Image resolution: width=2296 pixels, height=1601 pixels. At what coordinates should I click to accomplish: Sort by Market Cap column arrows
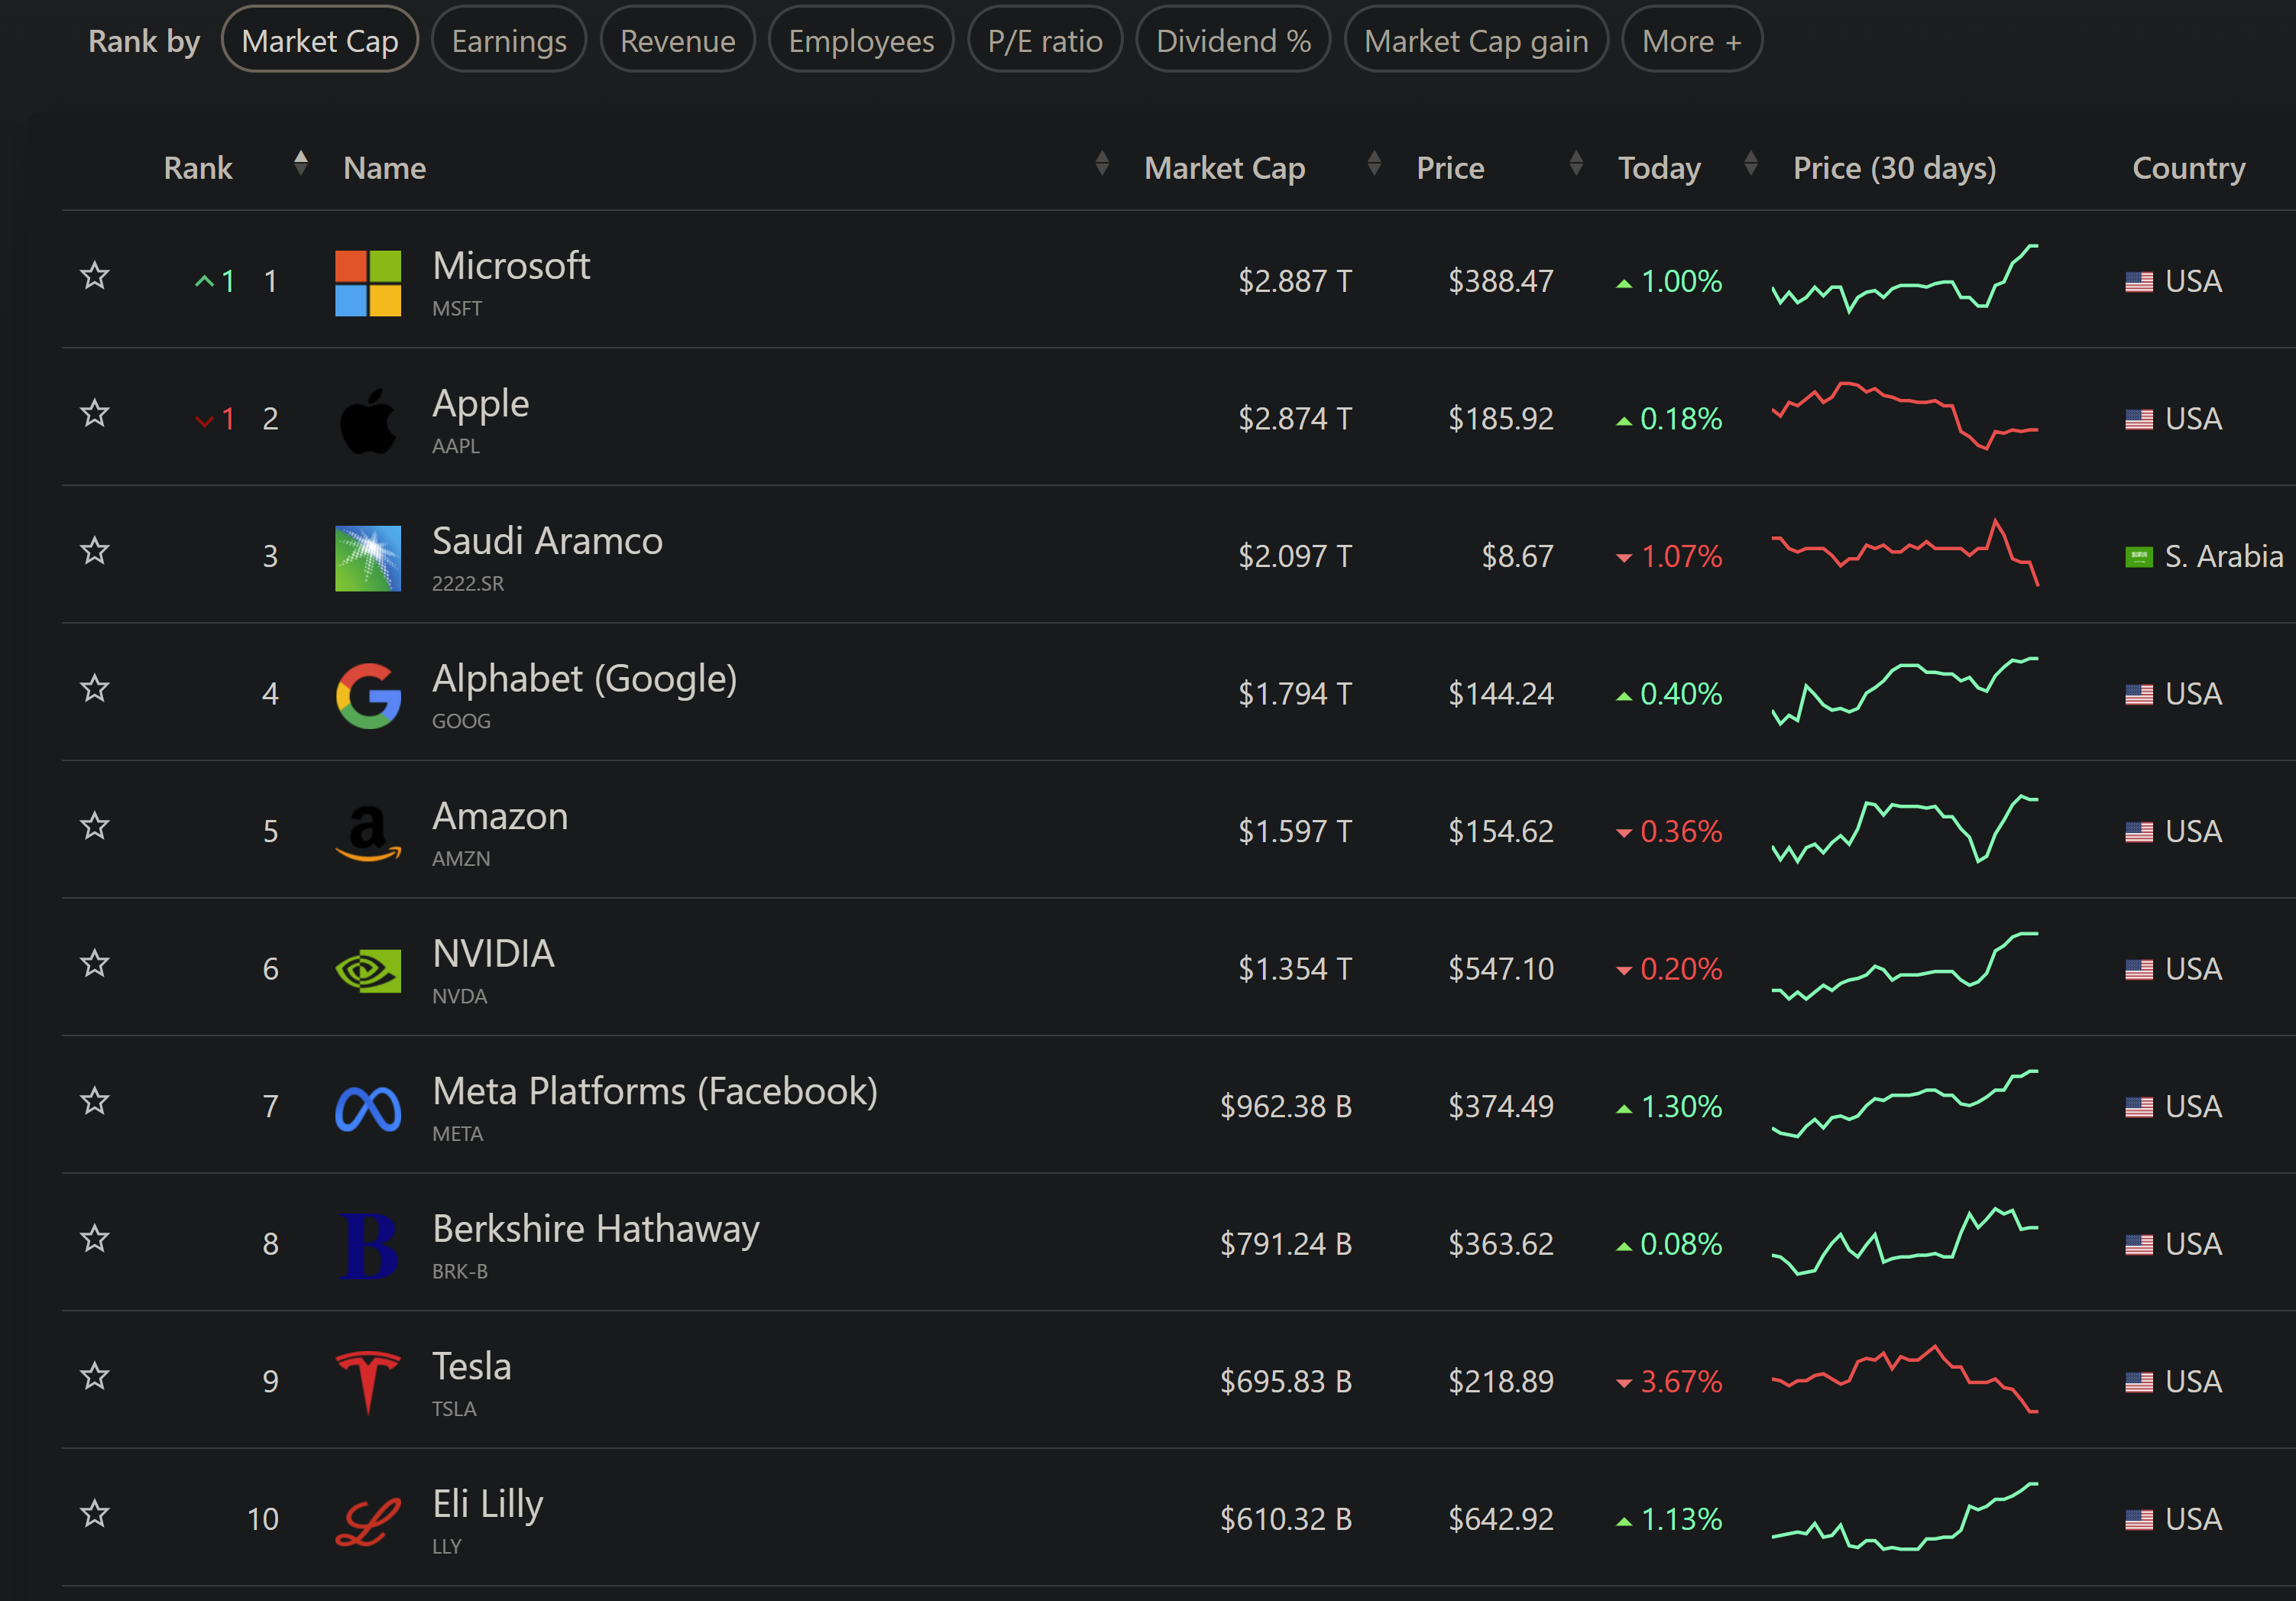point(1374,163)
